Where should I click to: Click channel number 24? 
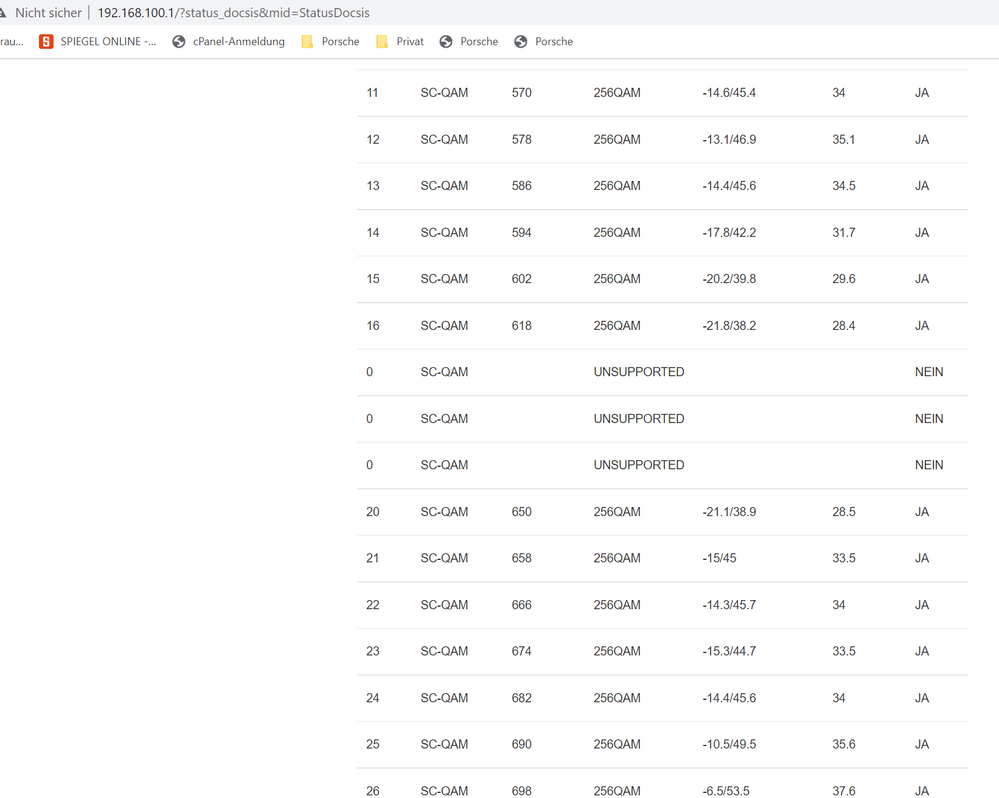[x=373, y=698]
